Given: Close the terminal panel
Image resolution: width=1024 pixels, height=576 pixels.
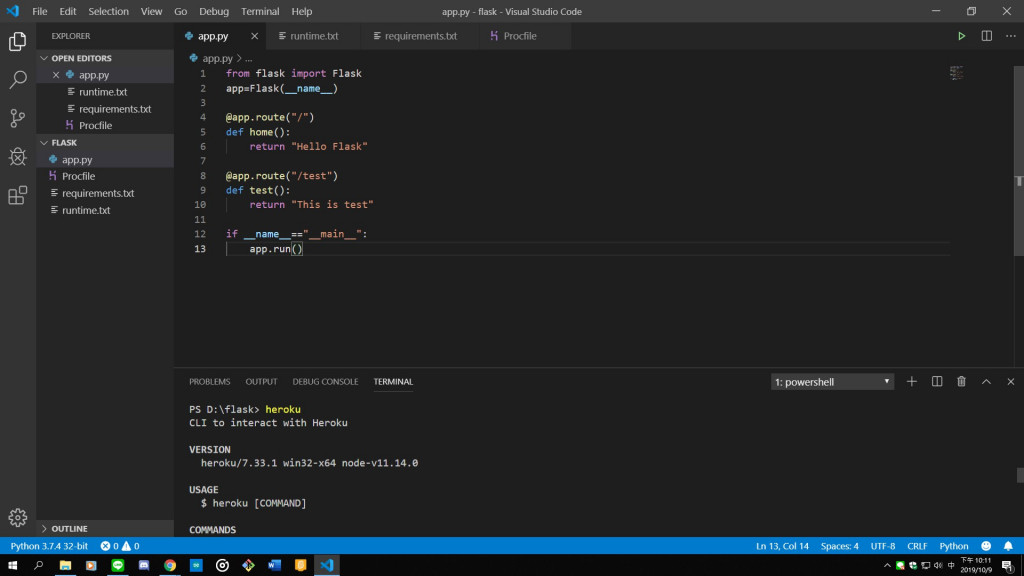Looking at the screenshot, I should click(x=1010, y=381).
